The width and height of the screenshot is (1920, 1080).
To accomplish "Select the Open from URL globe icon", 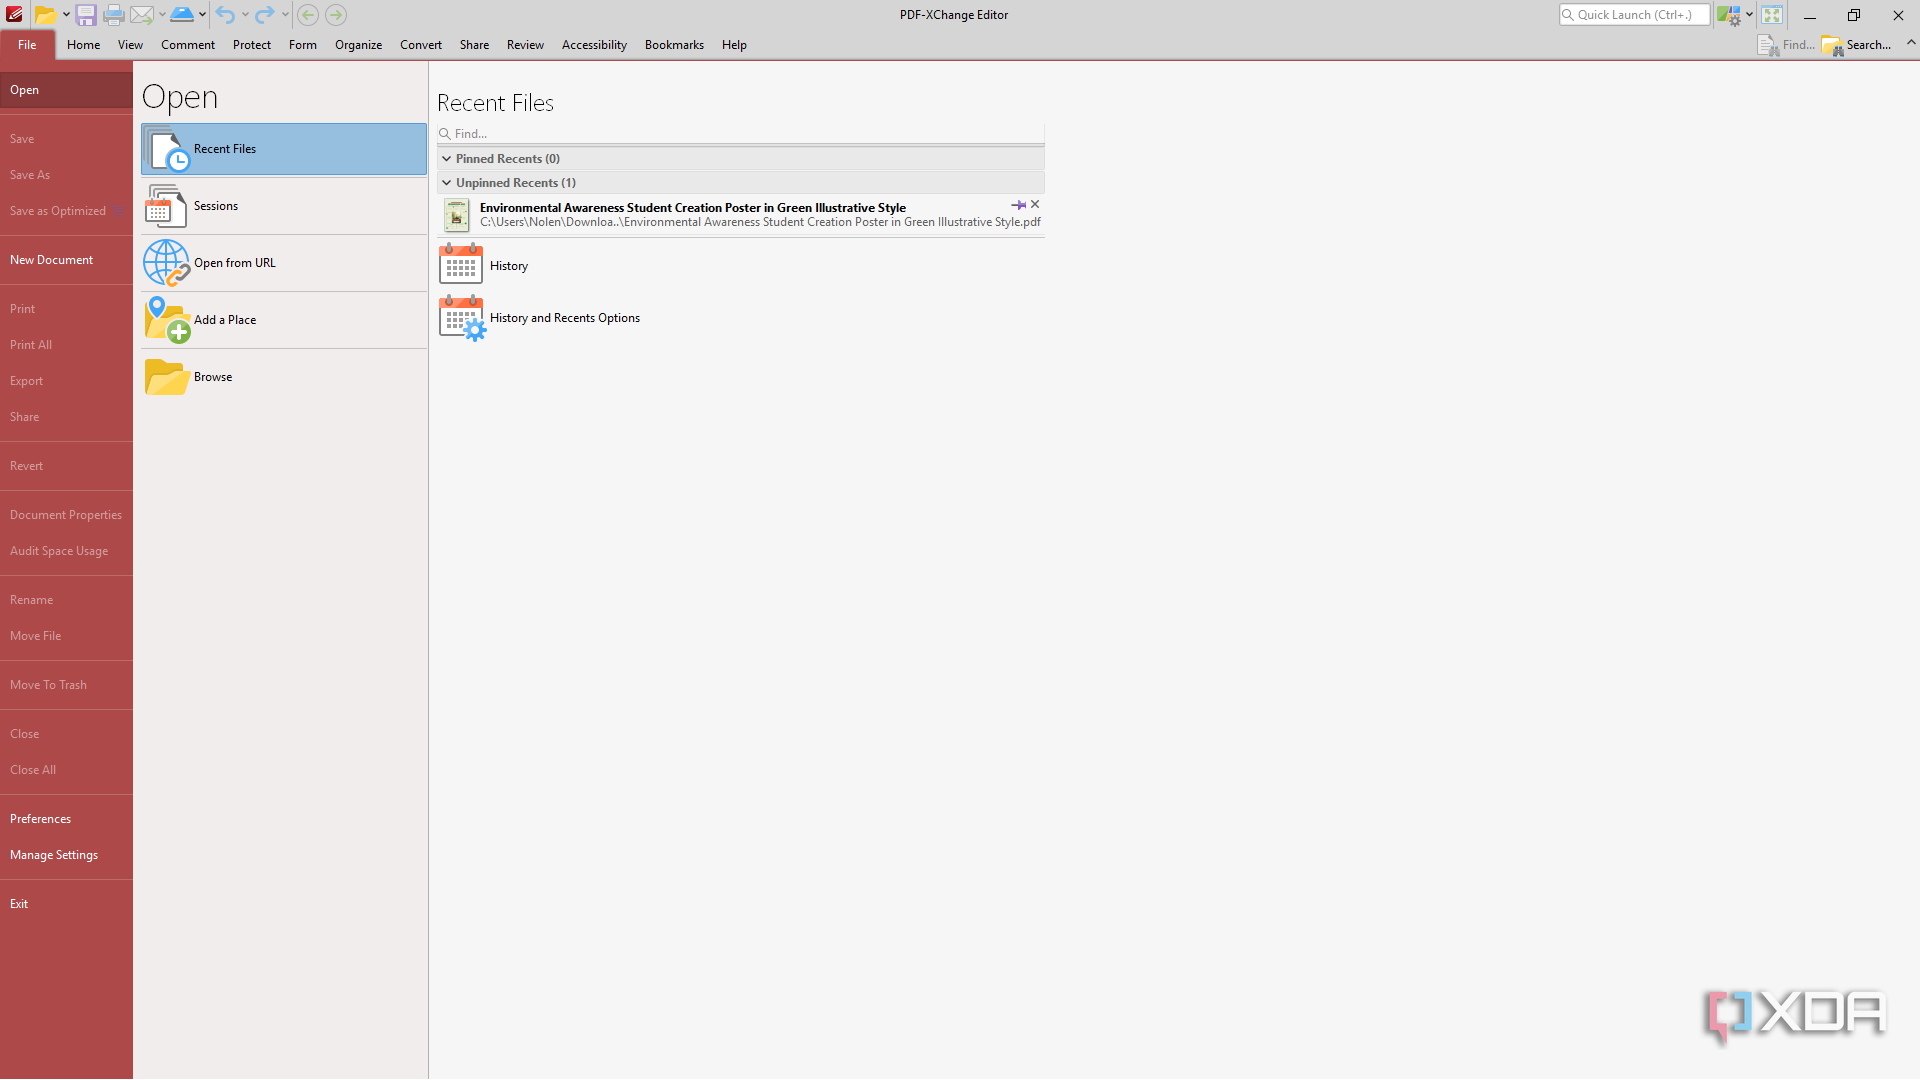I will click(x=166, y=263).
